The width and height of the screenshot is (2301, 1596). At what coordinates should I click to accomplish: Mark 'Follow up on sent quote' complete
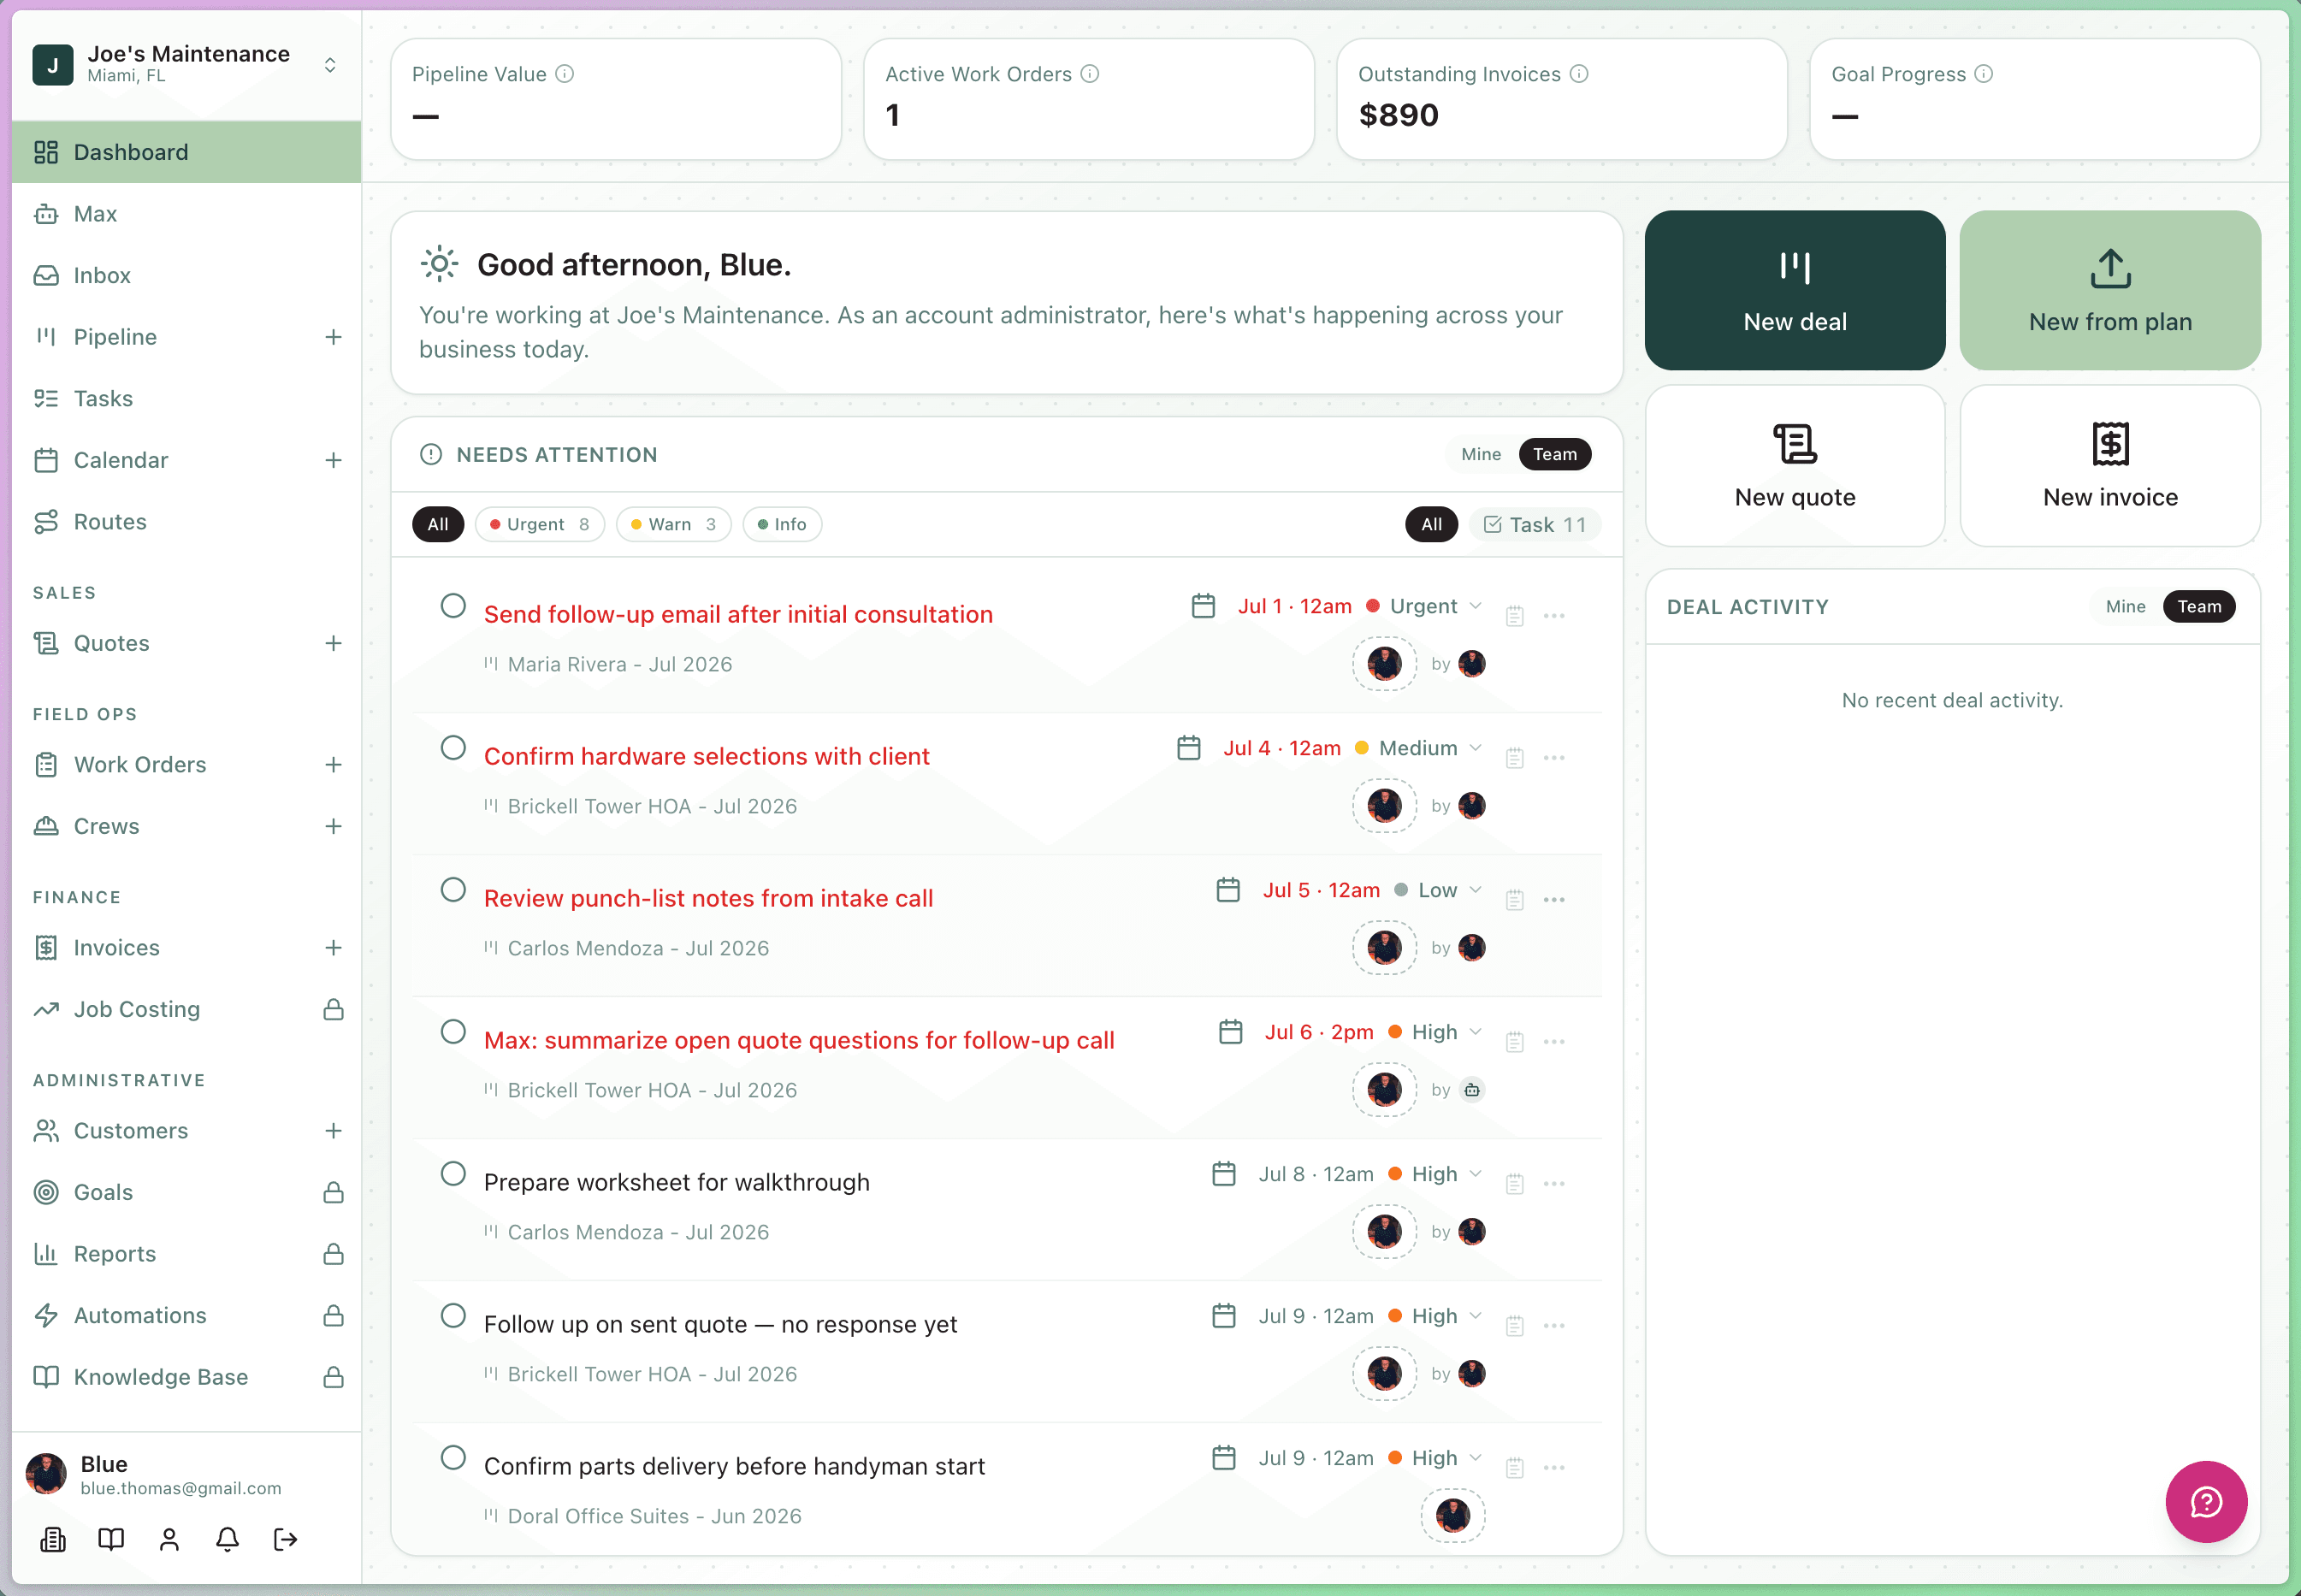(x=453, y=1316)
